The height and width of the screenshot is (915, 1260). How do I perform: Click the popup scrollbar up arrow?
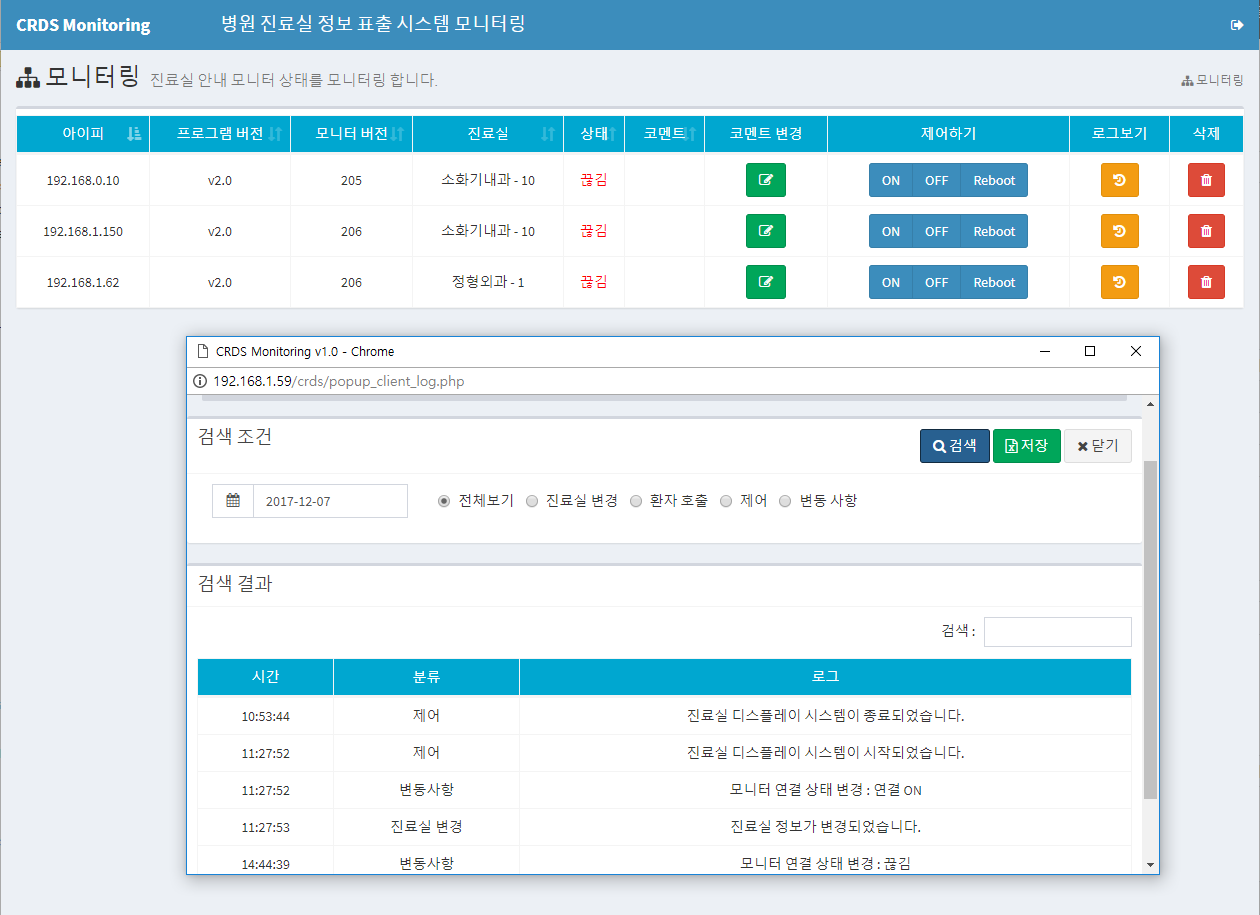pos(1150,404)
